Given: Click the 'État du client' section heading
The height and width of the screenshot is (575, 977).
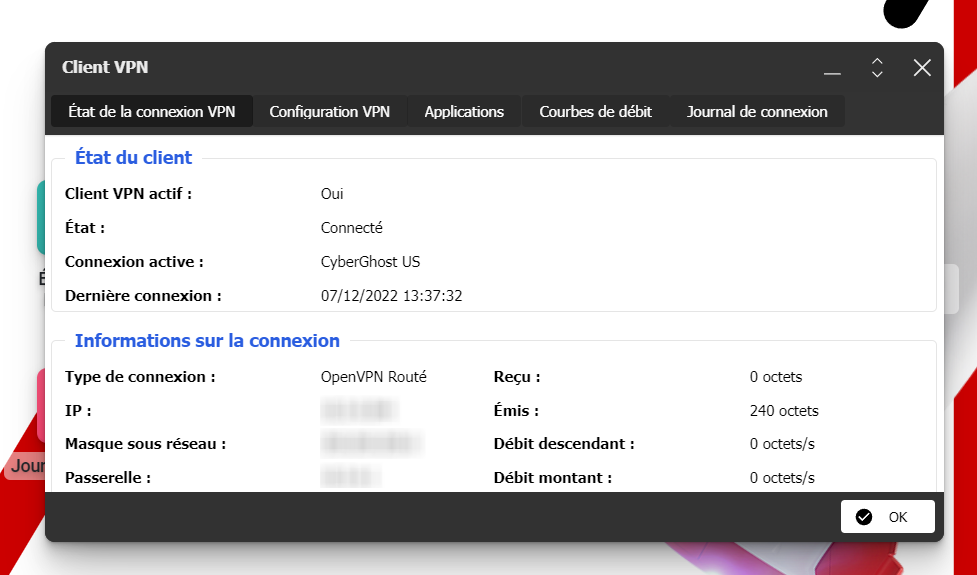Looking at the screenshot, I should coord(133,158).
